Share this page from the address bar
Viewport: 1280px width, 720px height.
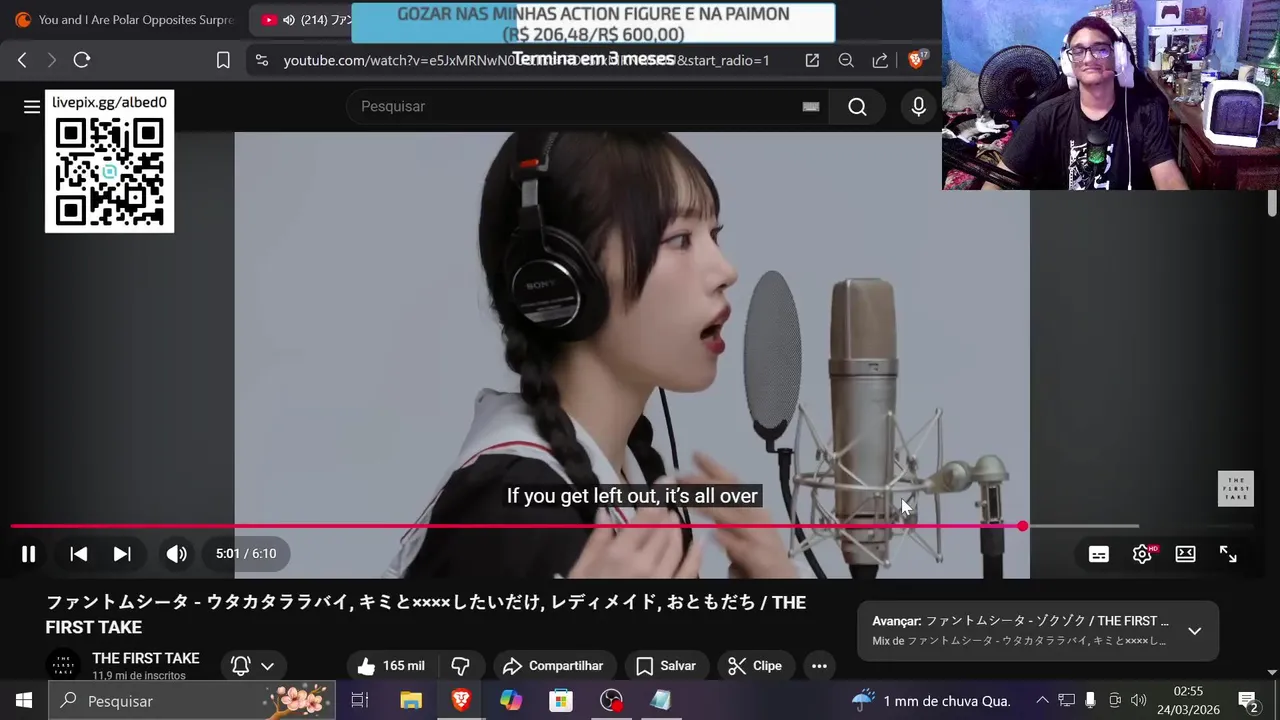pos(880,60)
